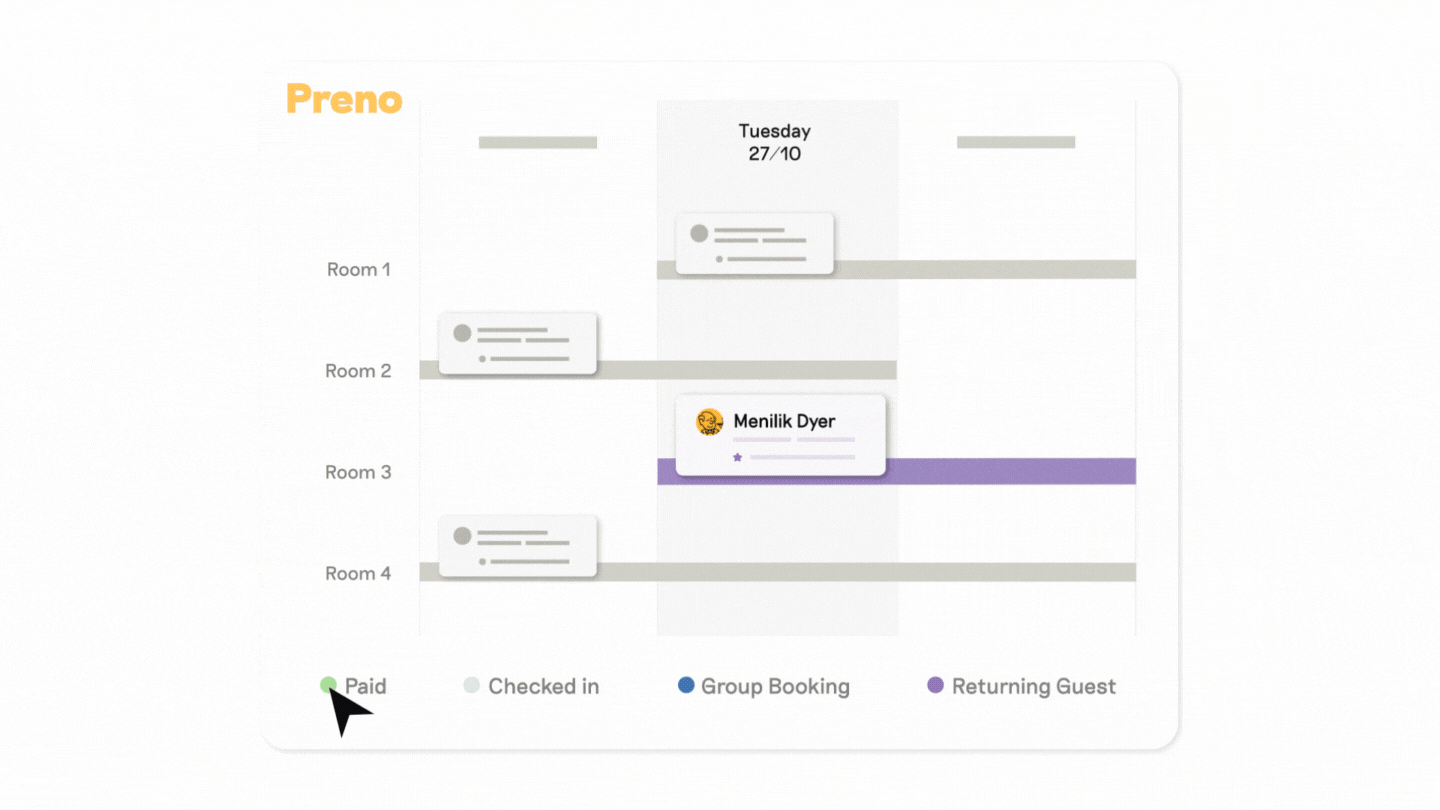Click the grey Checked in legend dot
1440x810 pixels.
tap(472, 686)
